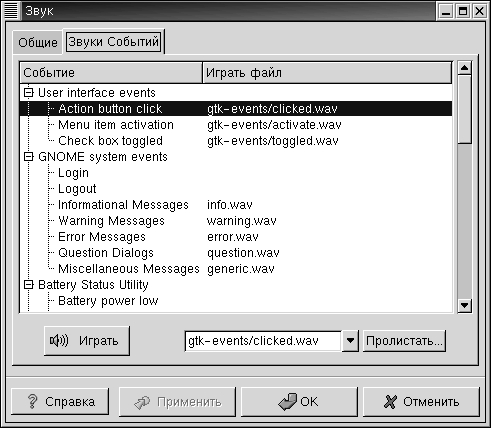Click the Применить button
The height and width of the screenshot is (428, 491).
(x=177, y=402)
